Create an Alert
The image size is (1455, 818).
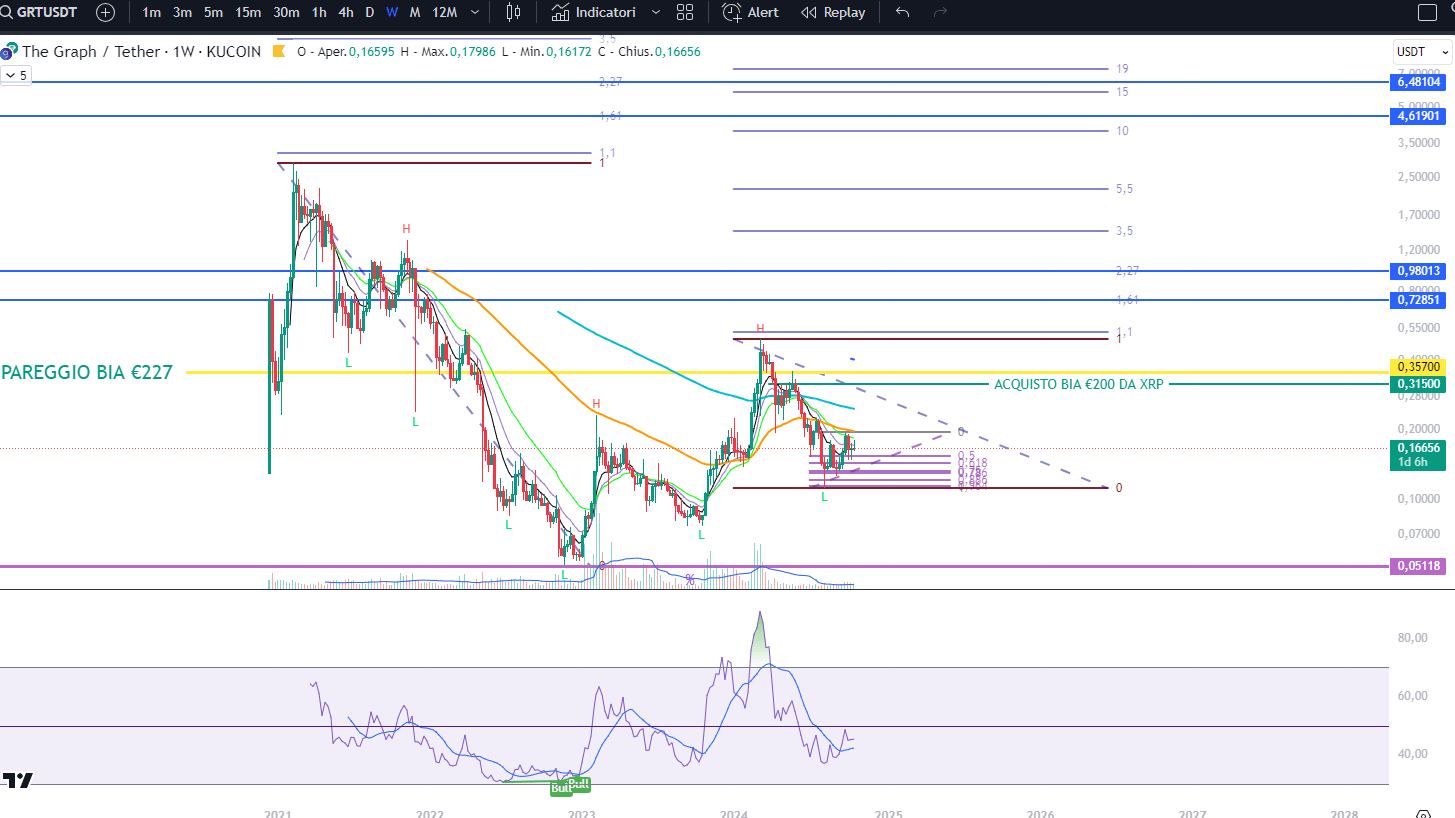(x=751, y=12)
